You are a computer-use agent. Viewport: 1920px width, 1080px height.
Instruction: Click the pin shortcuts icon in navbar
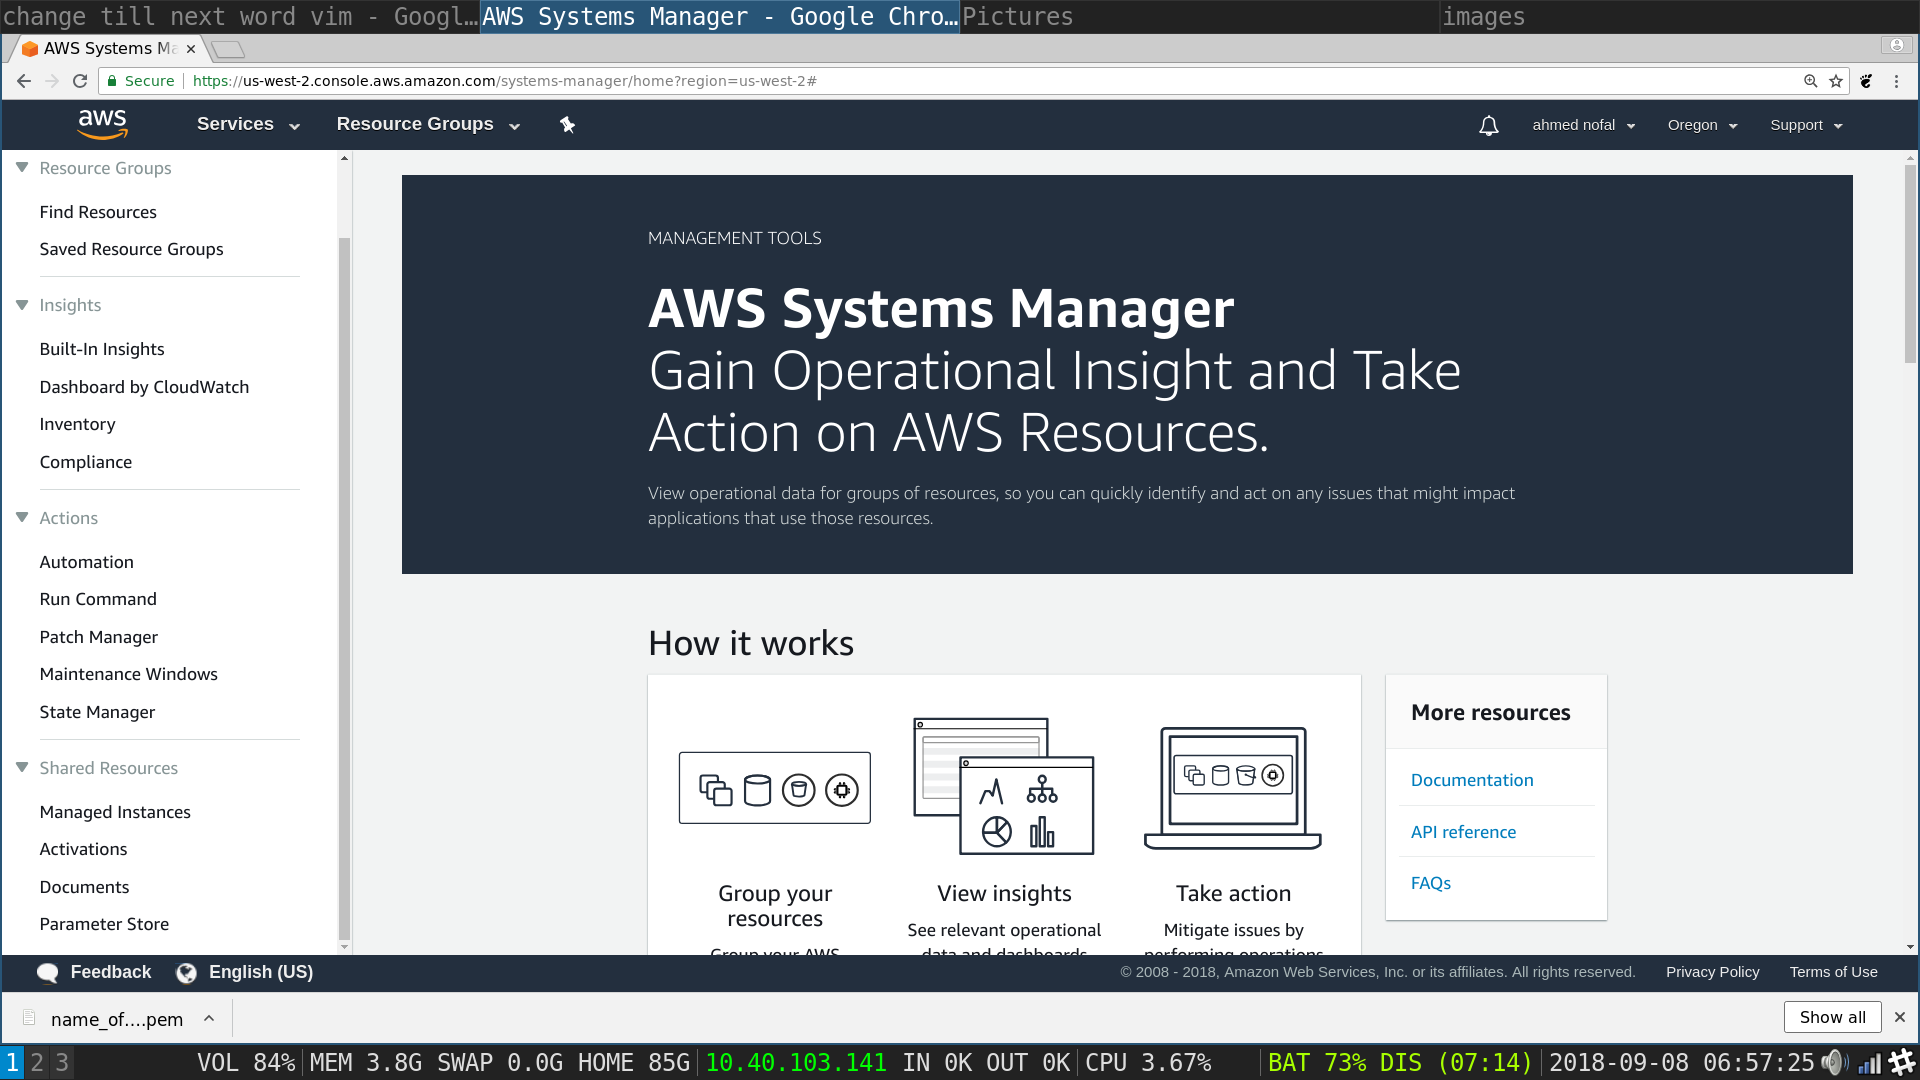[x=567, y=125]
